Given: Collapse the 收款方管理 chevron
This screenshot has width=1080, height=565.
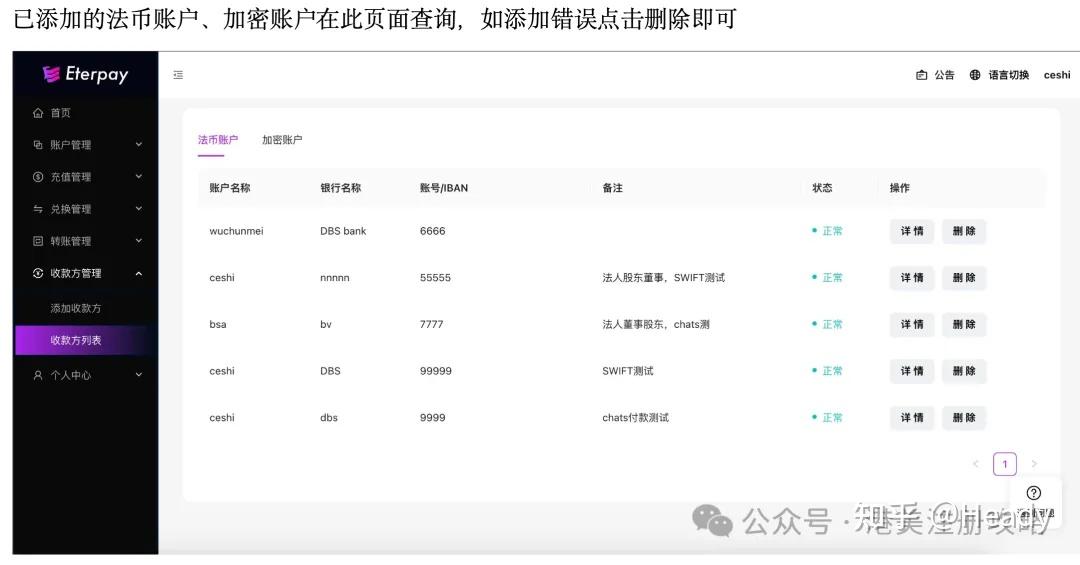Looking at the screenshot, I should click(138, 274).
